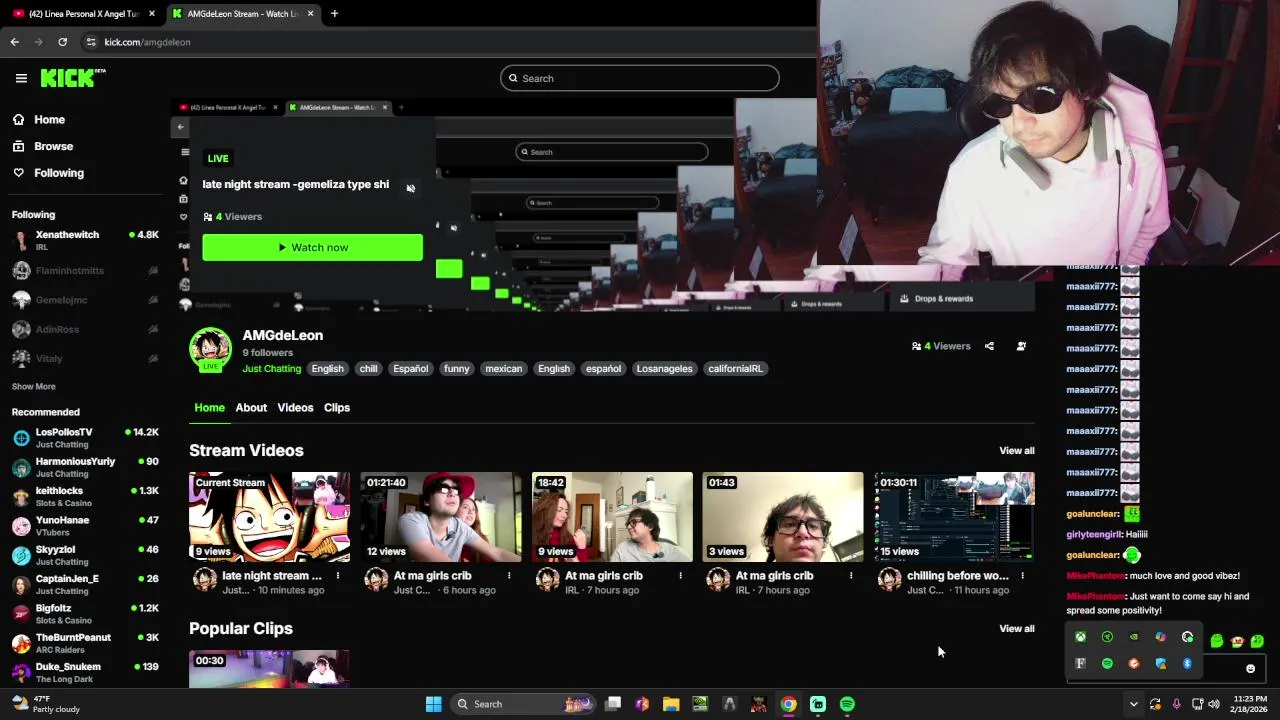Open Spotify from the taskbar

tap(847, 704)
